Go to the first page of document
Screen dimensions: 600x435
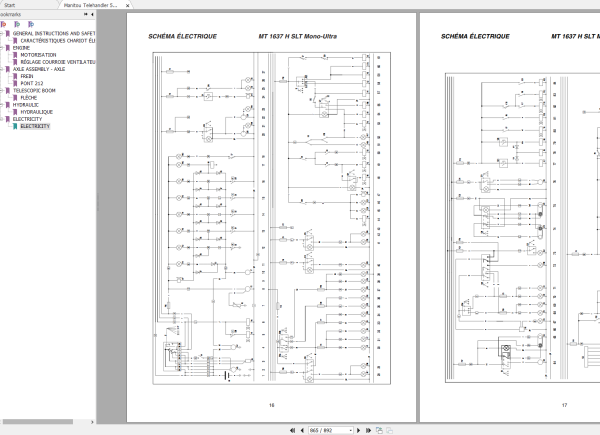coord(293,430)
